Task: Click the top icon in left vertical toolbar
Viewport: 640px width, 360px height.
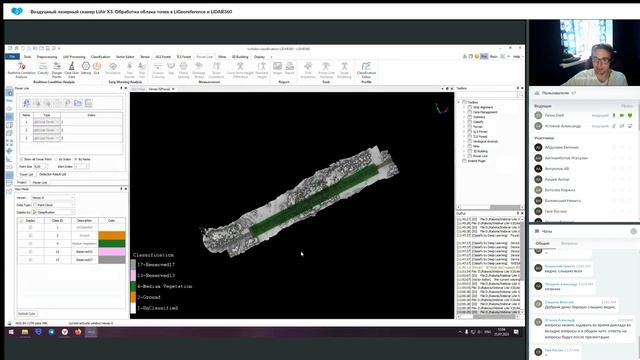Action: [x=10, y=93]
